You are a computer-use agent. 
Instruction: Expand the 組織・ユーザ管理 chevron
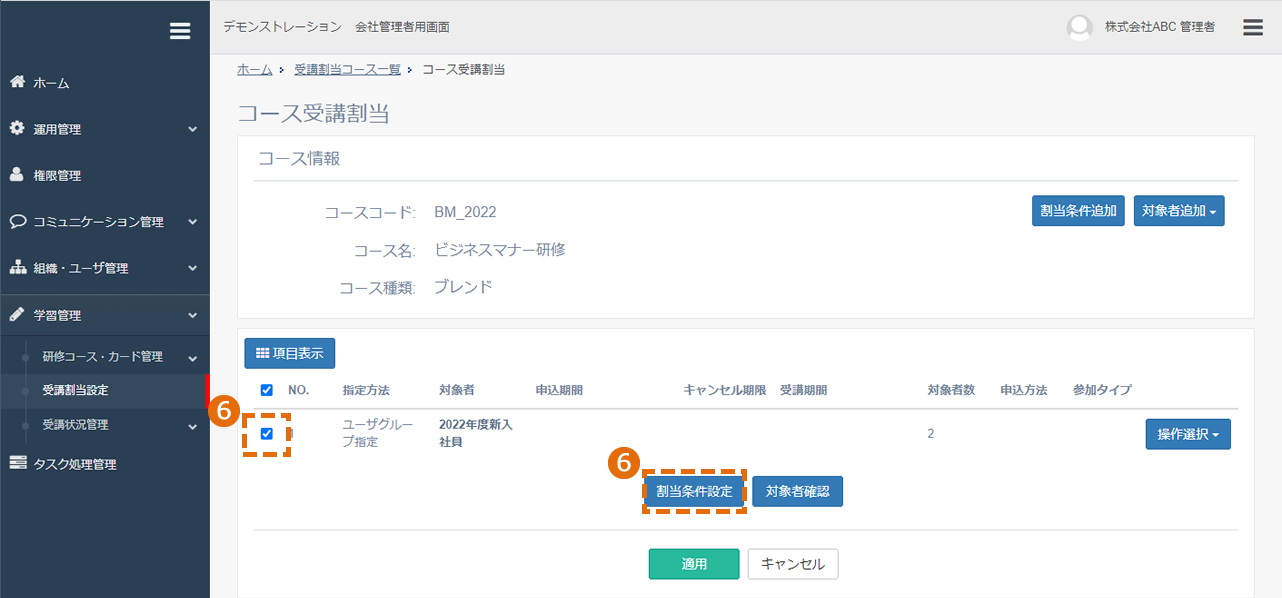point(192,268)
